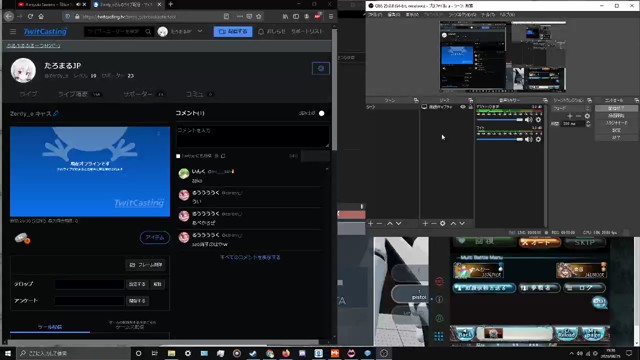
Task: Increase the transition duration with the stepper arrow
Action: click(x=588, y=122)
